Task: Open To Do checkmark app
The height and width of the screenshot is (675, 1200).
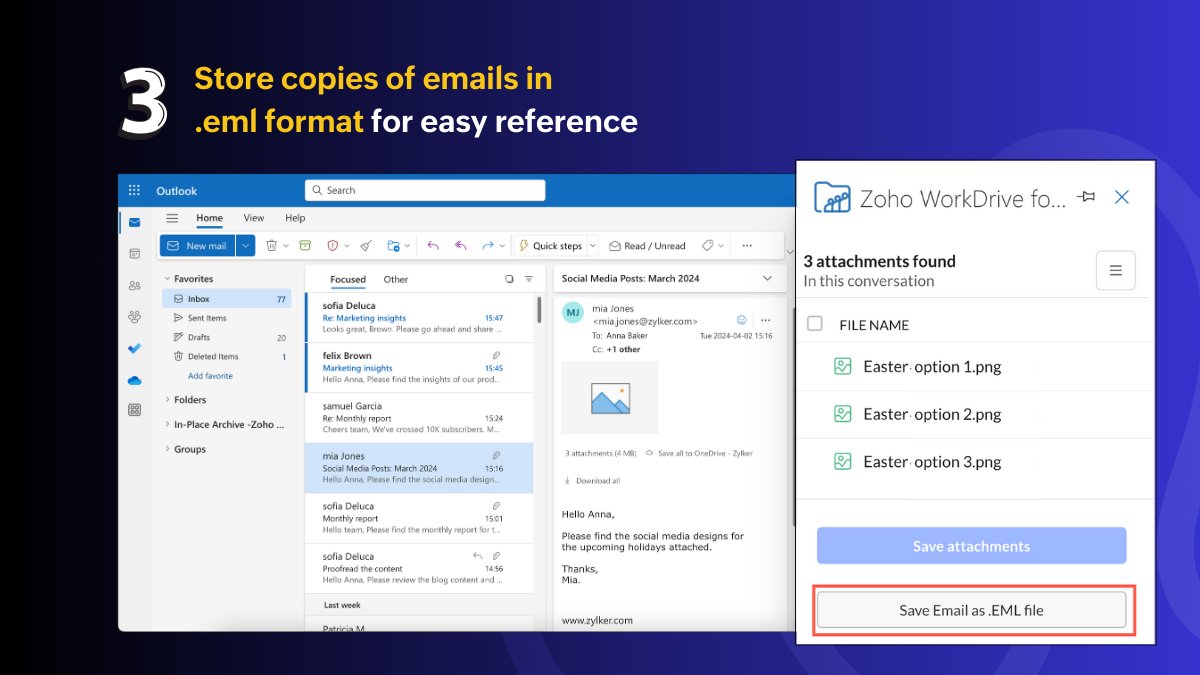Action: [x=134, y=348]
